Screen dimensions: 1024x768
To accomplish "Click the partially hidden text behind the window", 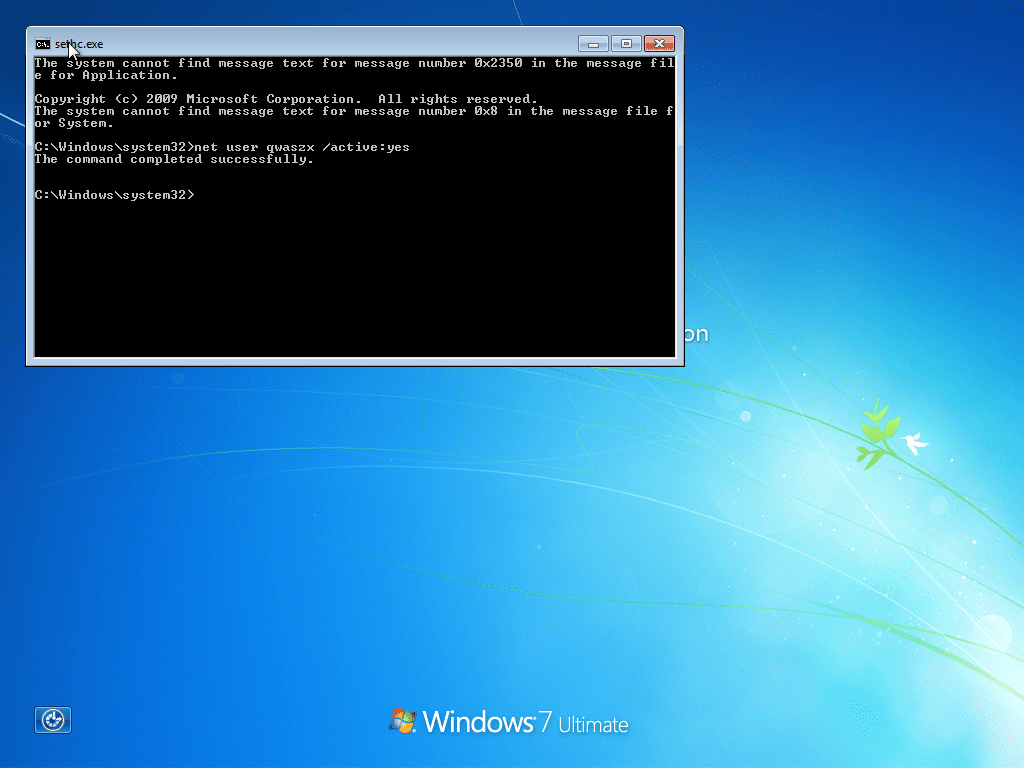I will [x=696, y=334].
